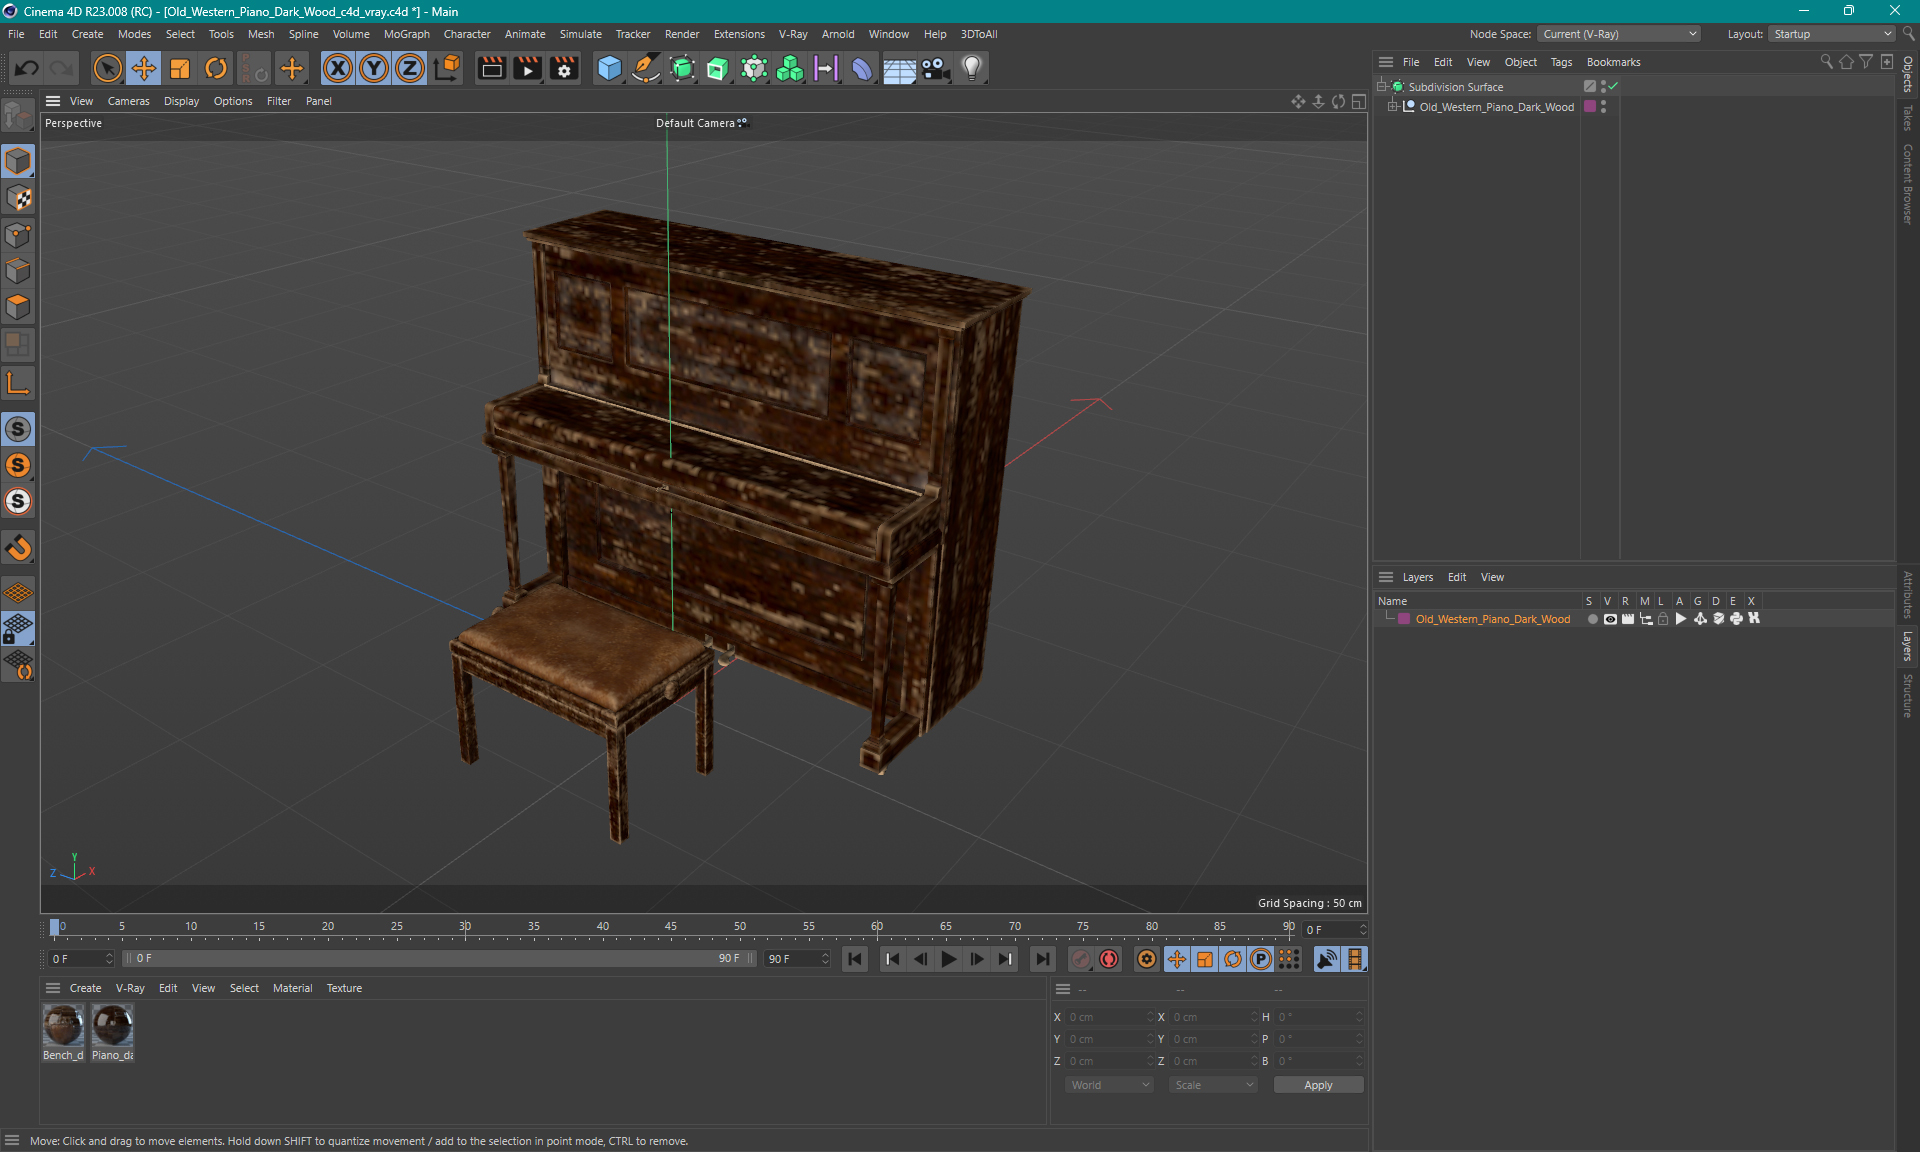
Task: Enable Texture mode in left sidebar
Action: click(x=18, y=198)
